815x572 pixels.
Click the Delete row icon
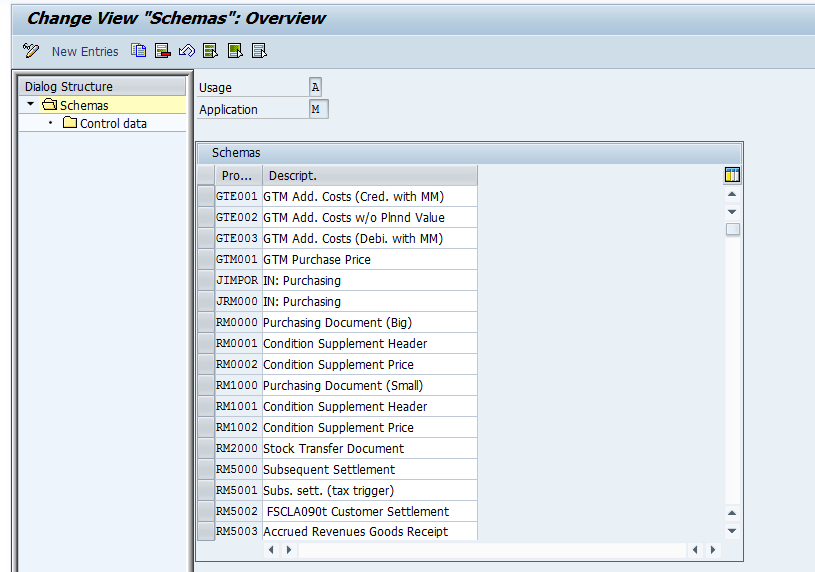[163, 51]
